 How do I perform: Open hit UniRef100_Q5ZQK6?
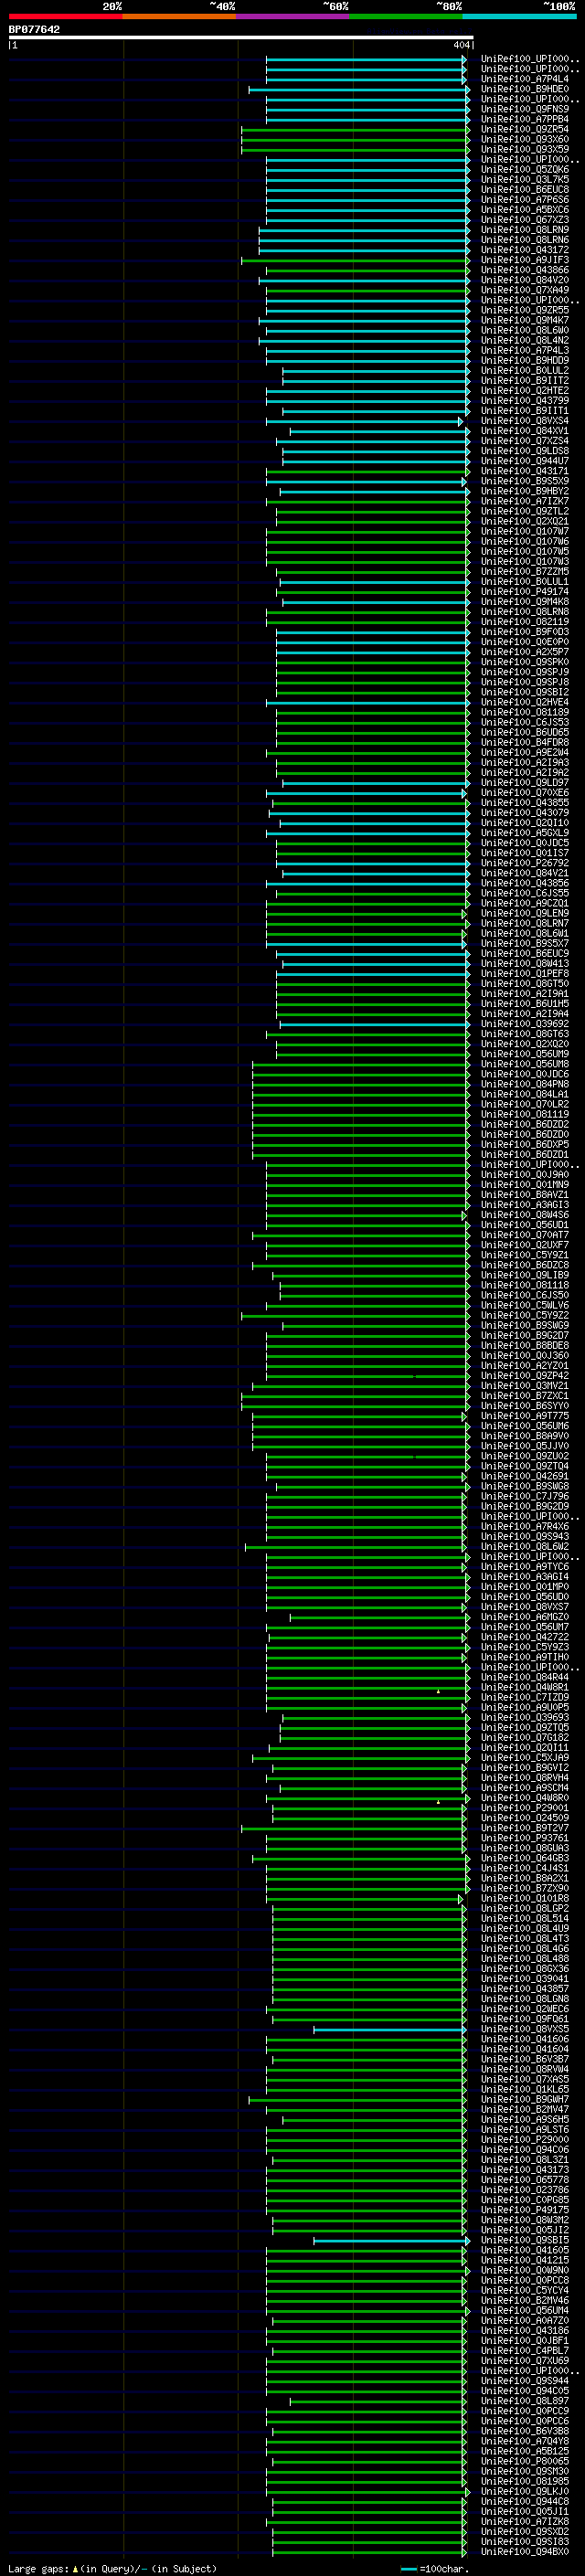click(524, 169)
